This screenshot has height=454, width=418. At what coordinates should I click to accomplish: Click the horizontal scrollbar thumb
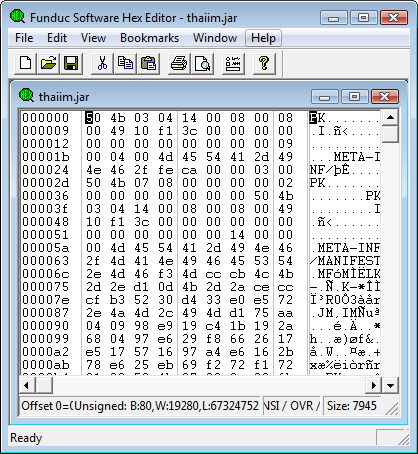point(44,386)
